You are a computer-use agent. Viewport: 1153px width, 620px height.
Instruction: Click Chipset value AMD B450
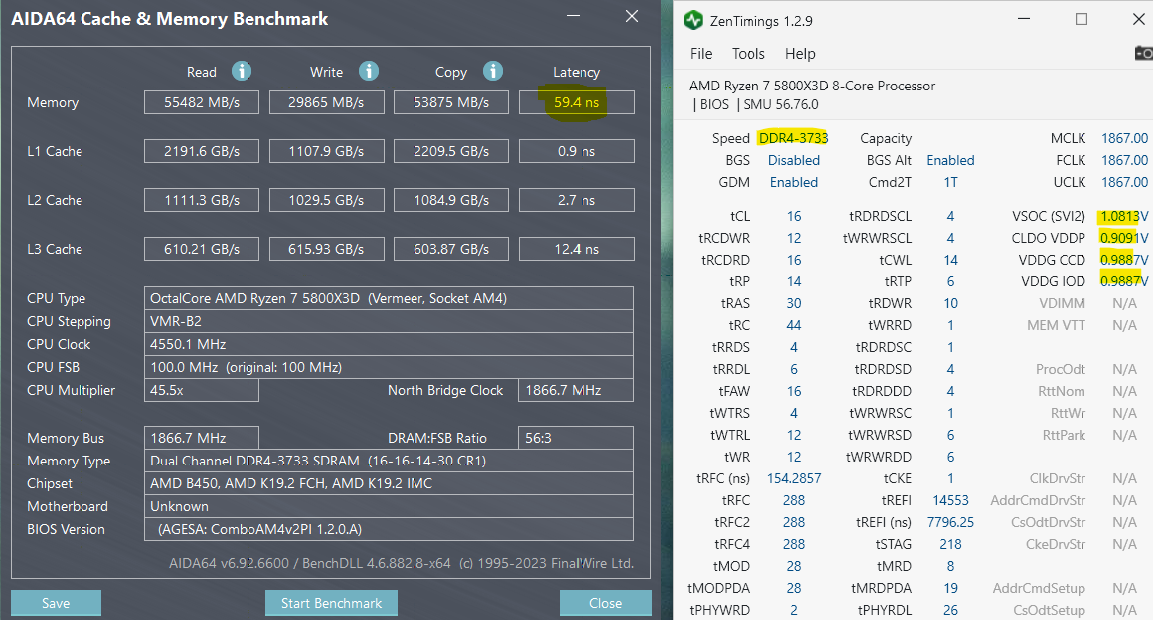click(389, 483)
